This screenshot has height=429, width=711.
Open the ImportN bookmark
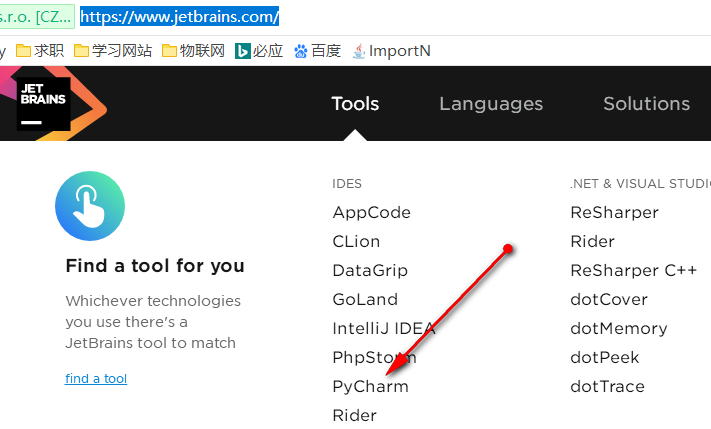392,51
